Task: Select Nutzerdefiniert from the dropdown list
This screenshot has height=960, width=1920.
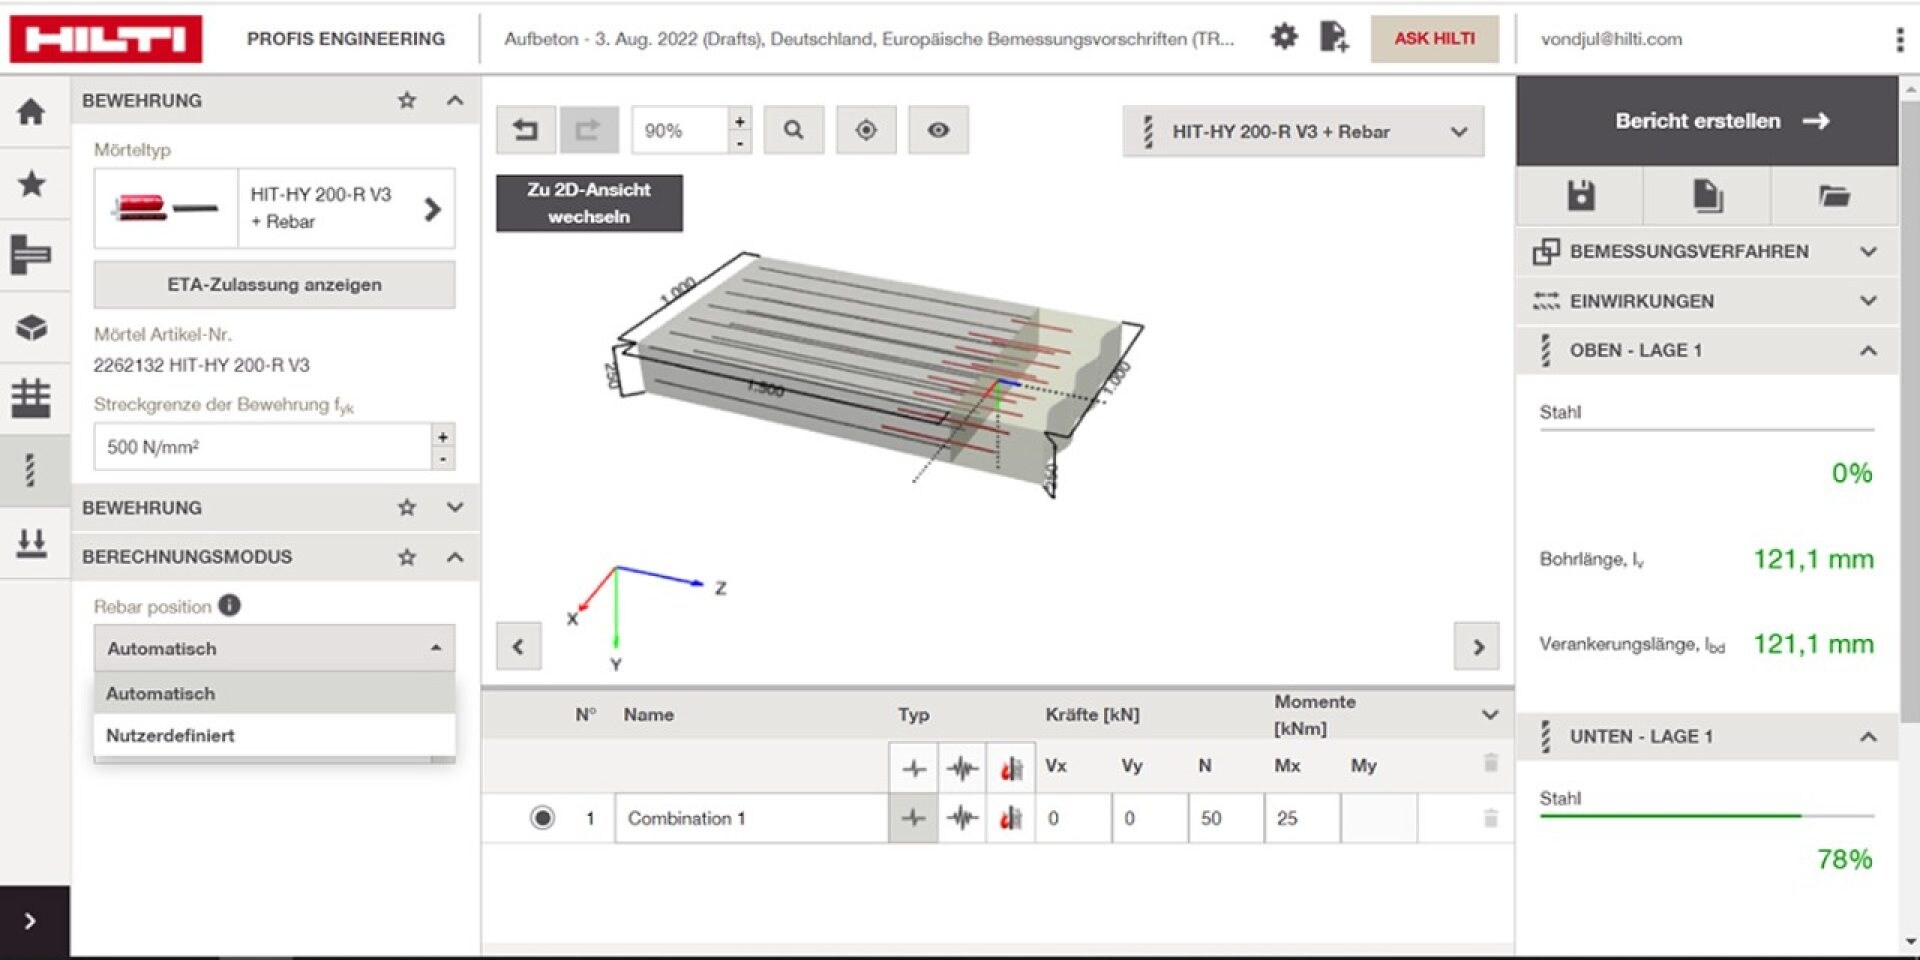Action: [171, 735]
